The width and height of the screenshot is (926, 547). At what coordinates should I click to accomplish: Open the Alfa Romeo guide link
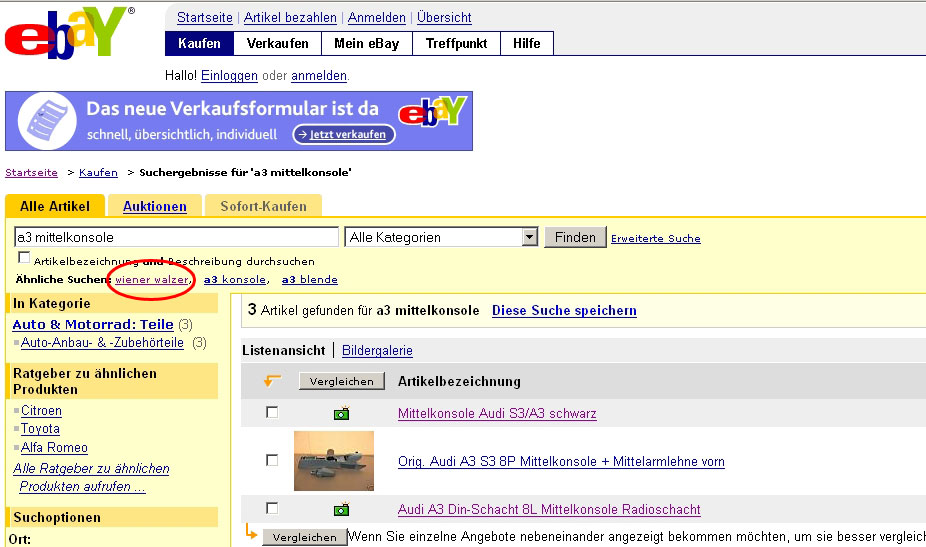pos(54,448)
